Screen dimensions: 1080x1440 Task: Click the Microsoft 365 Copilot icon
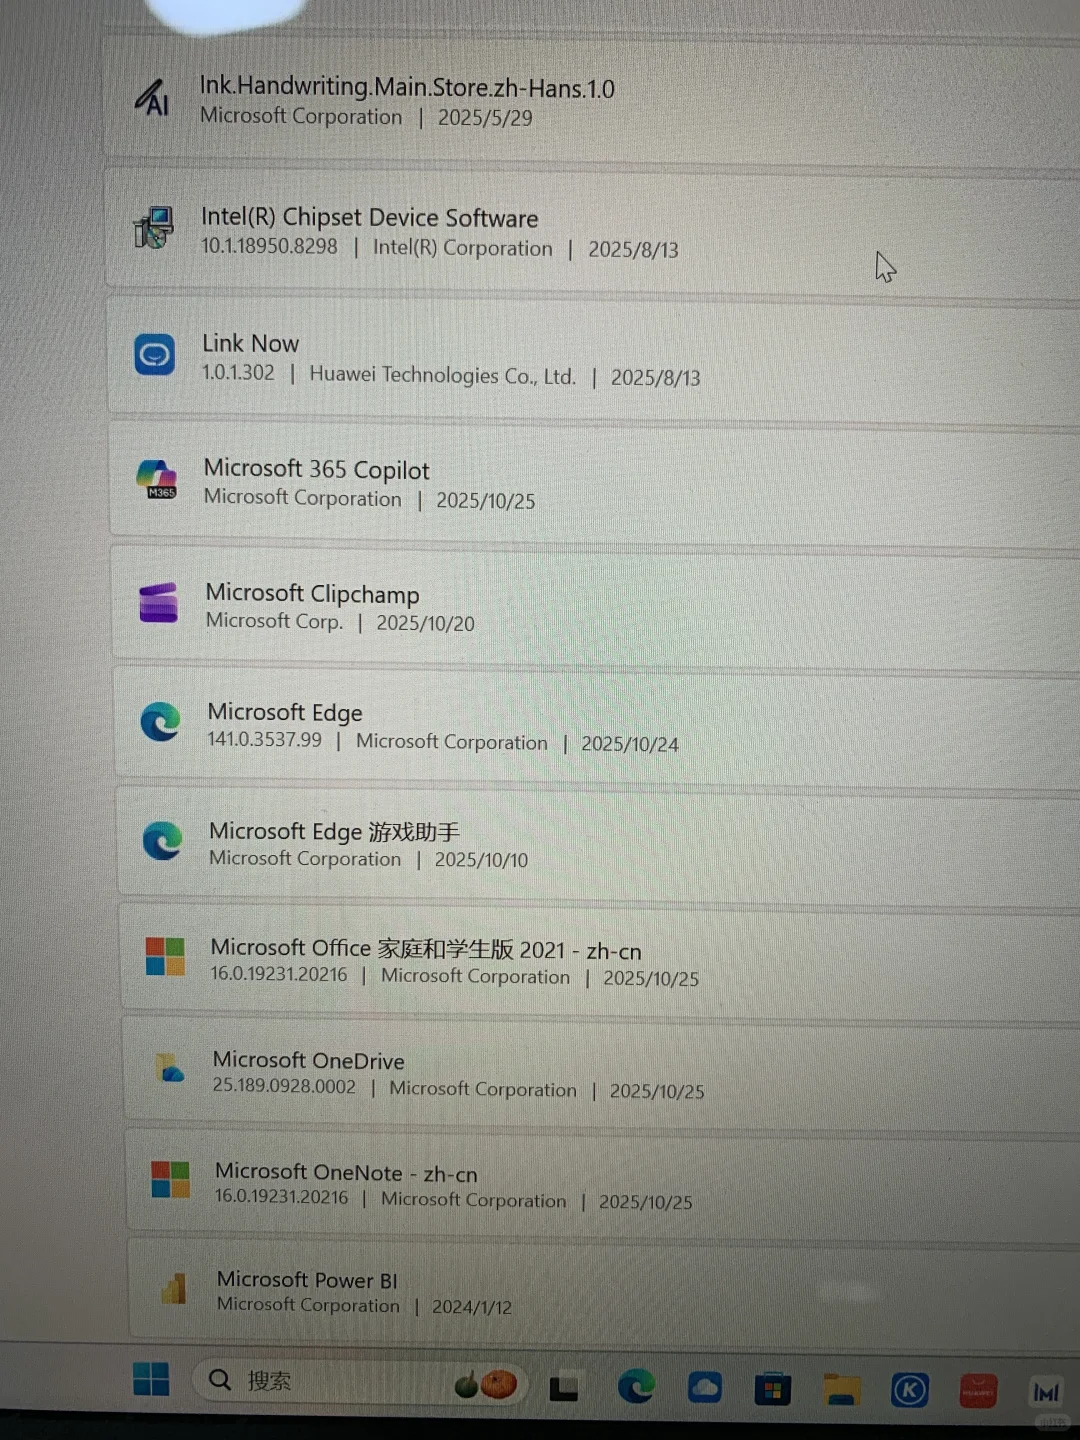[x=157, y=479]
